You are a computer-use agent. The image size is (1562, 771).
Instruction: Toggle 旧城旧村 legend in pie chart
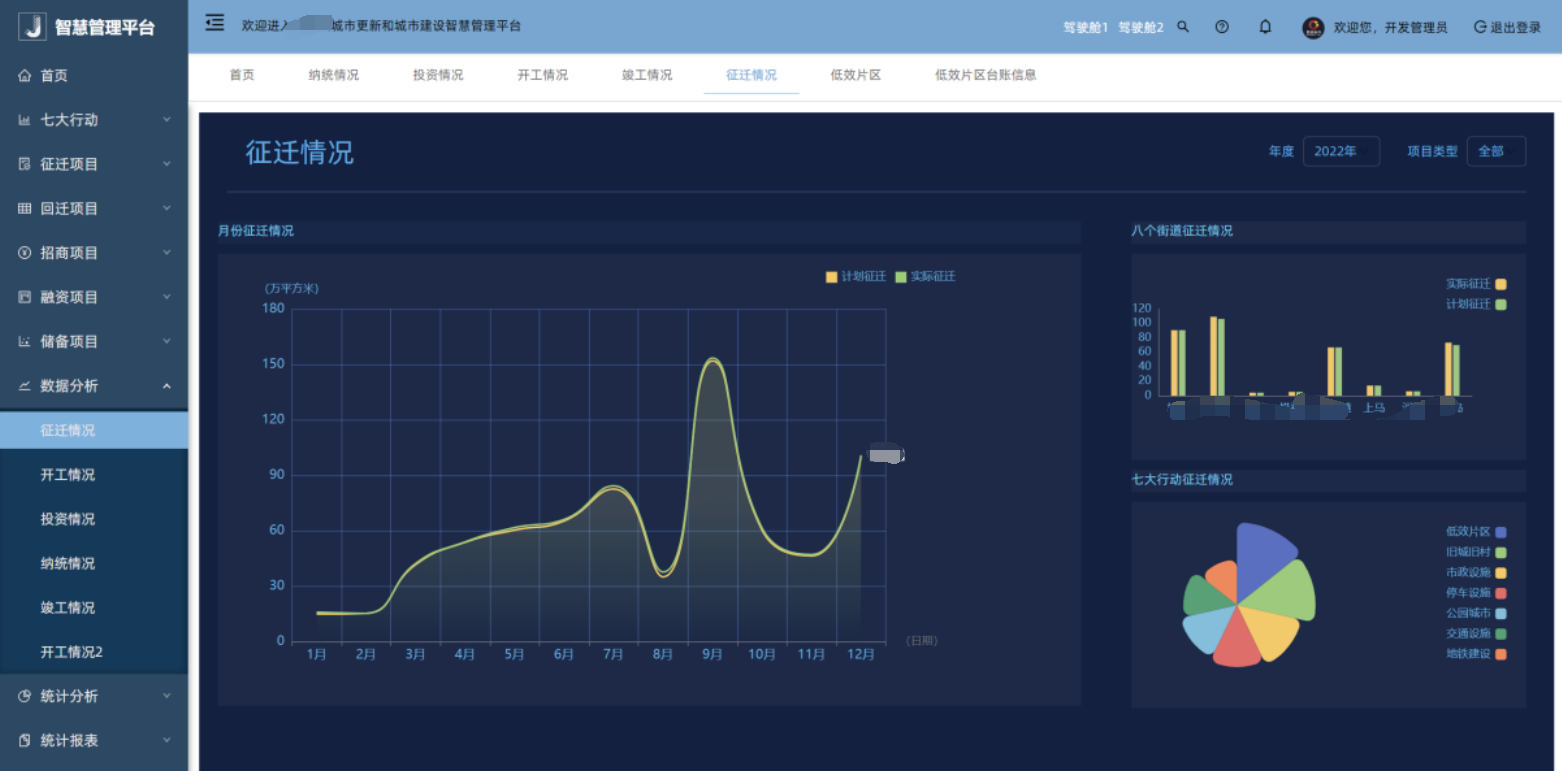coord(1476,552)
